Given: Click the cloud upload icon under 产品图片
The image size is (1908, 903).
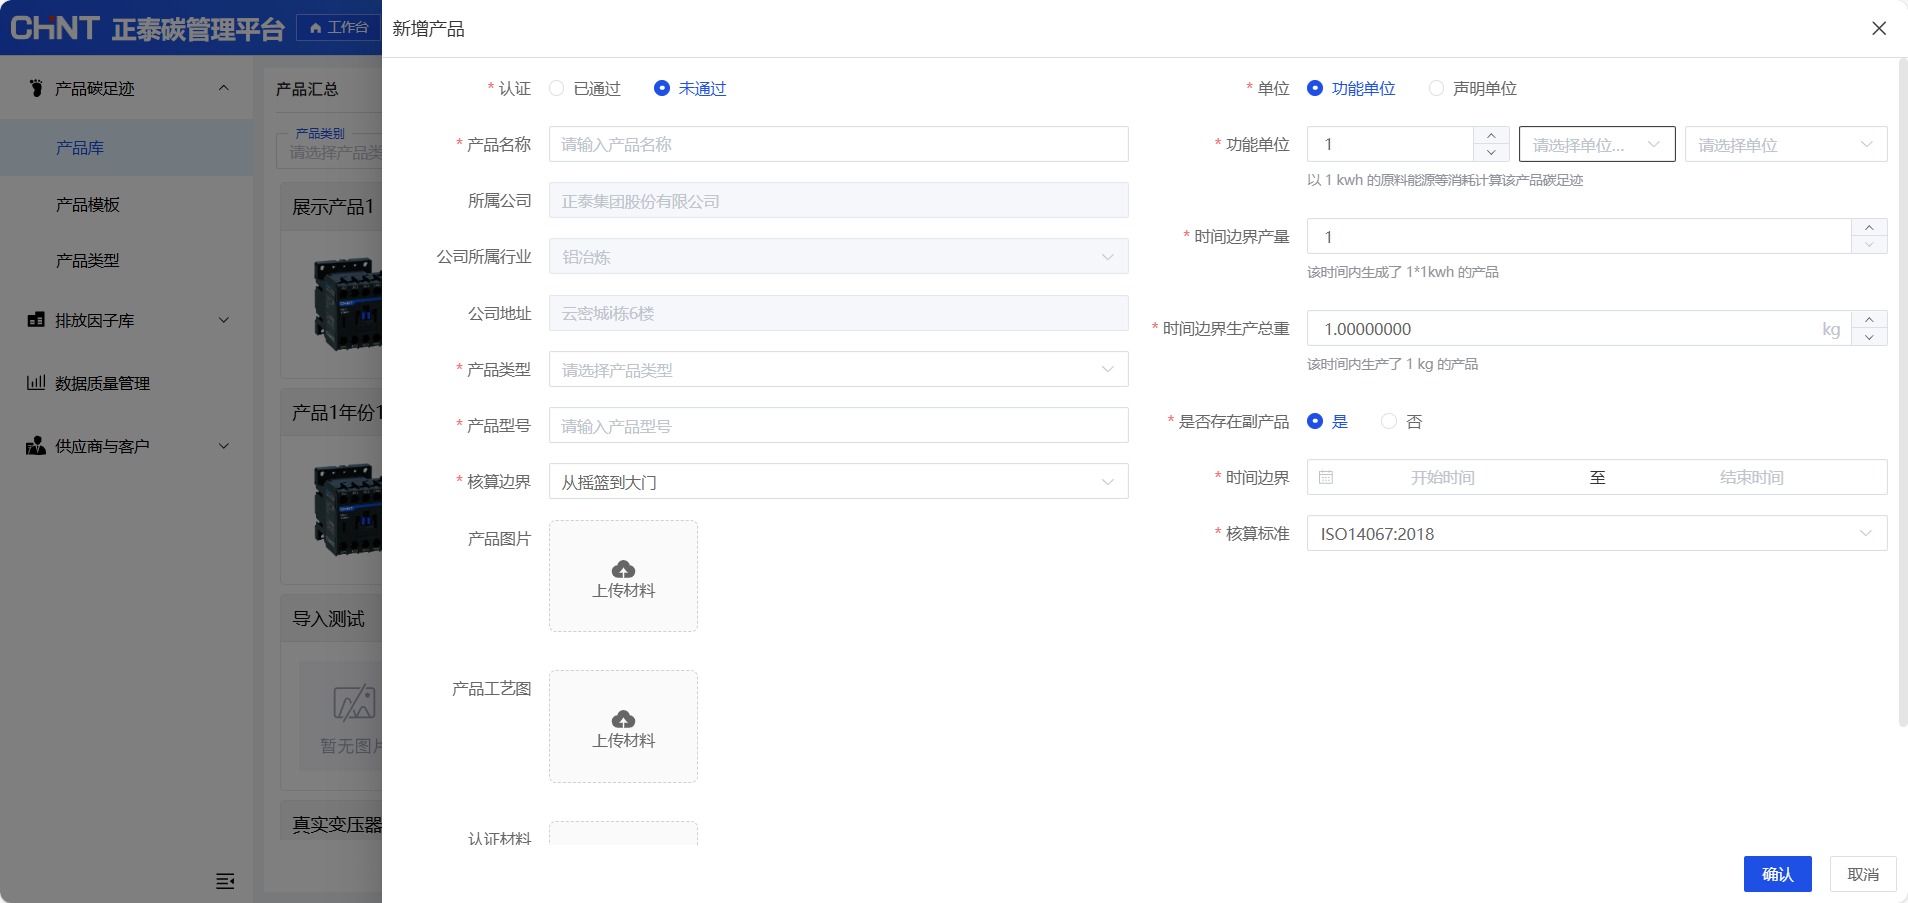Looking at the screenshot, I should (623, 569).
